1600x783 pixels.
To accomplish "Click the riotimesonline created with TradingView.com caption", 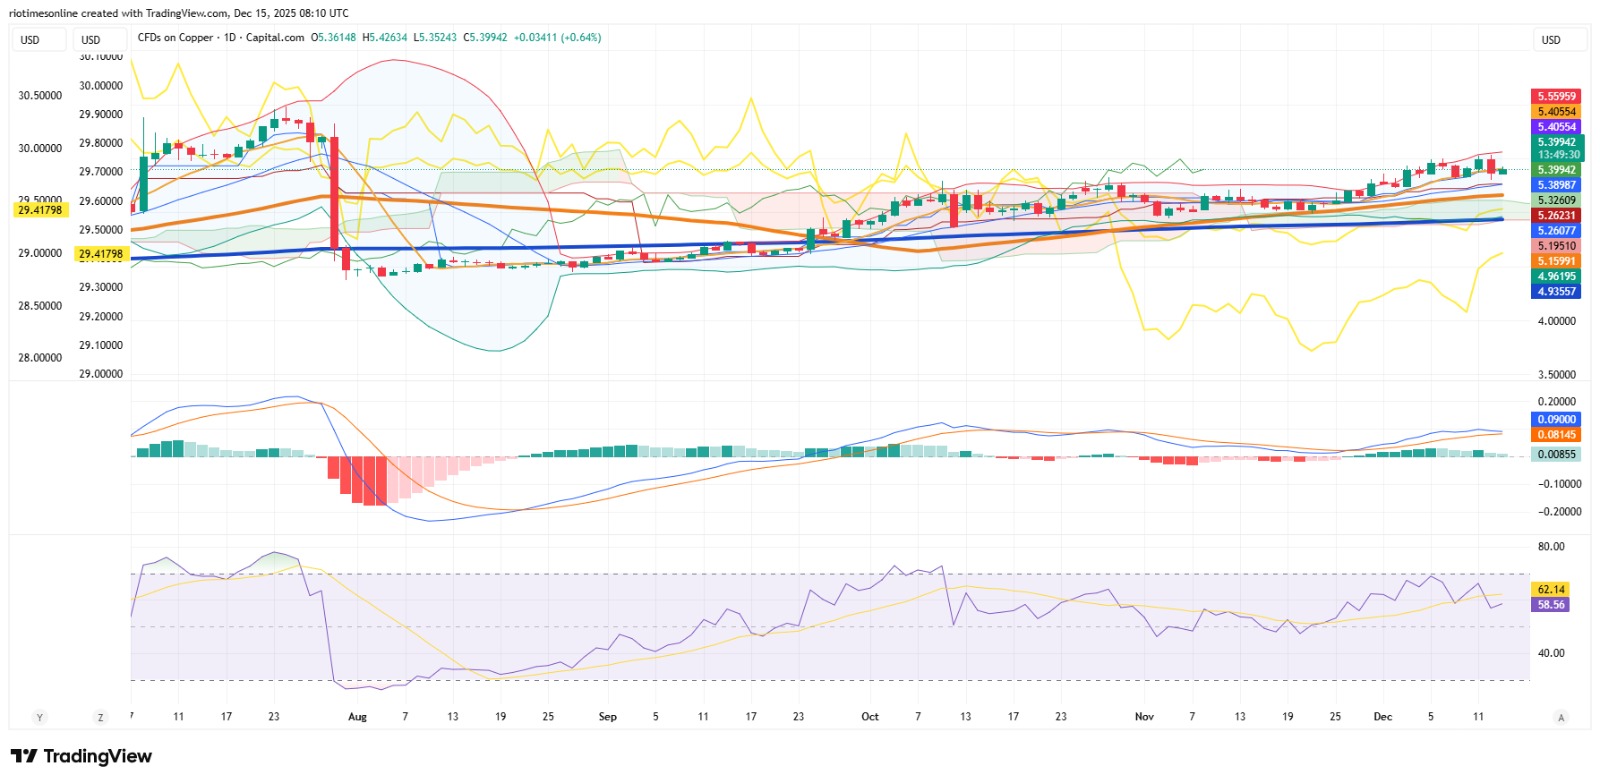I will [179, 13].
